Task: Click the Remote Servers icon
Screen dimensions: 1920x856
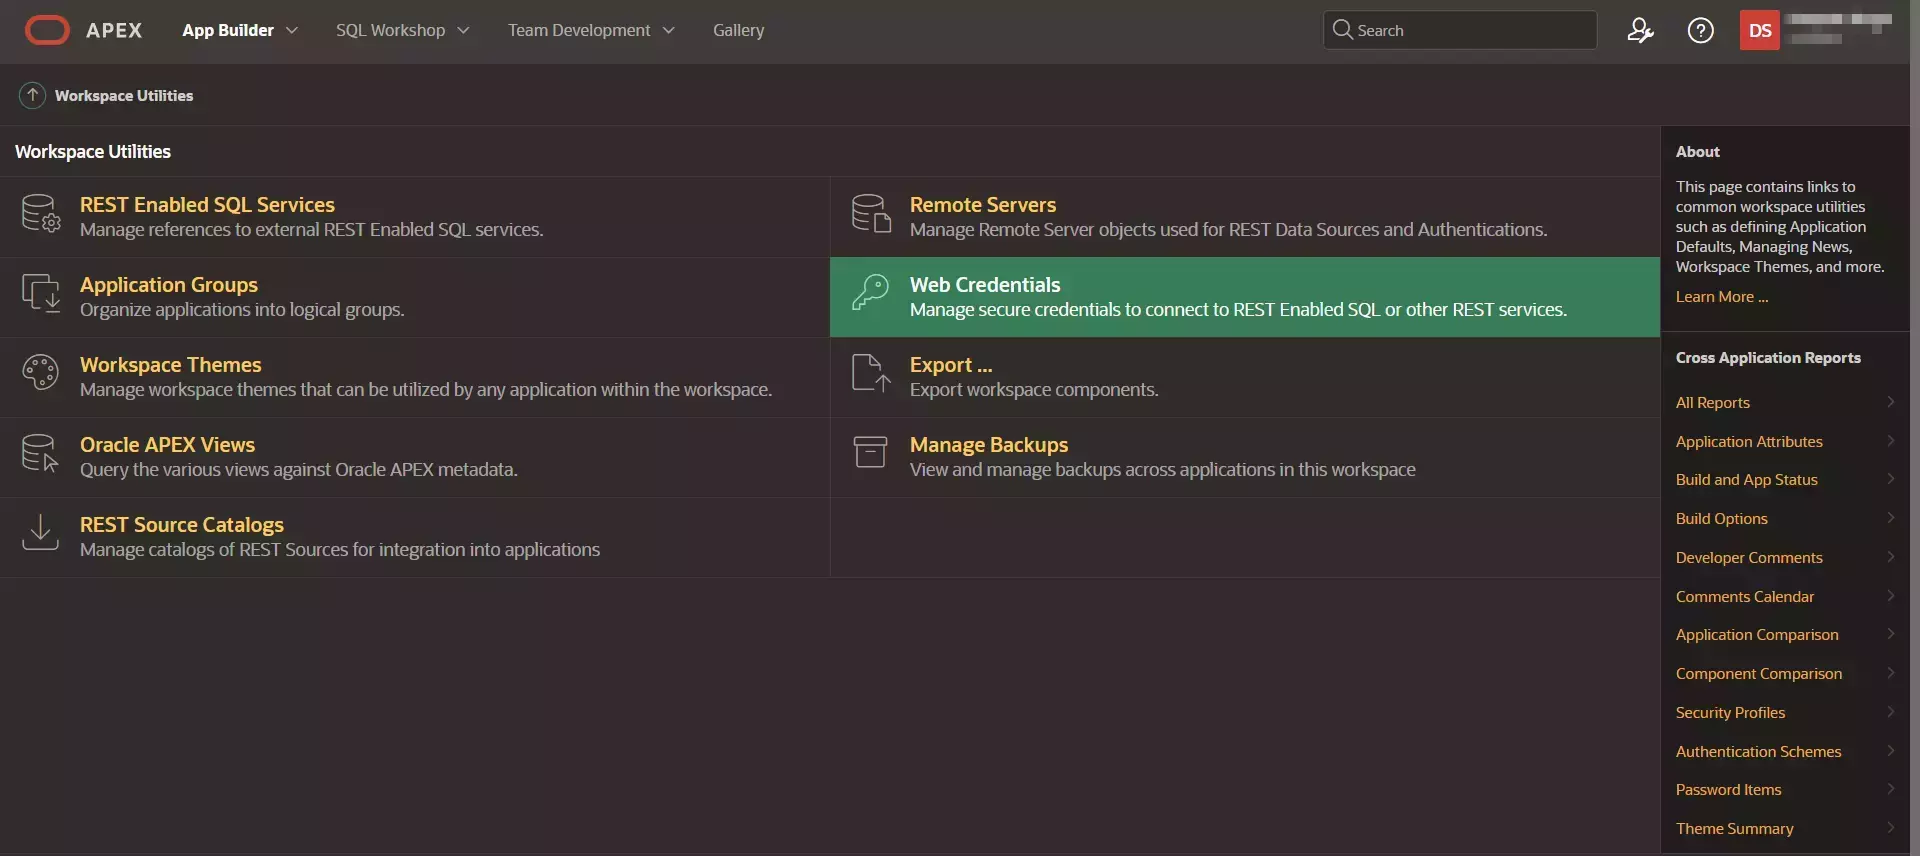Action: pyautogui.click(x=871, y=214)
